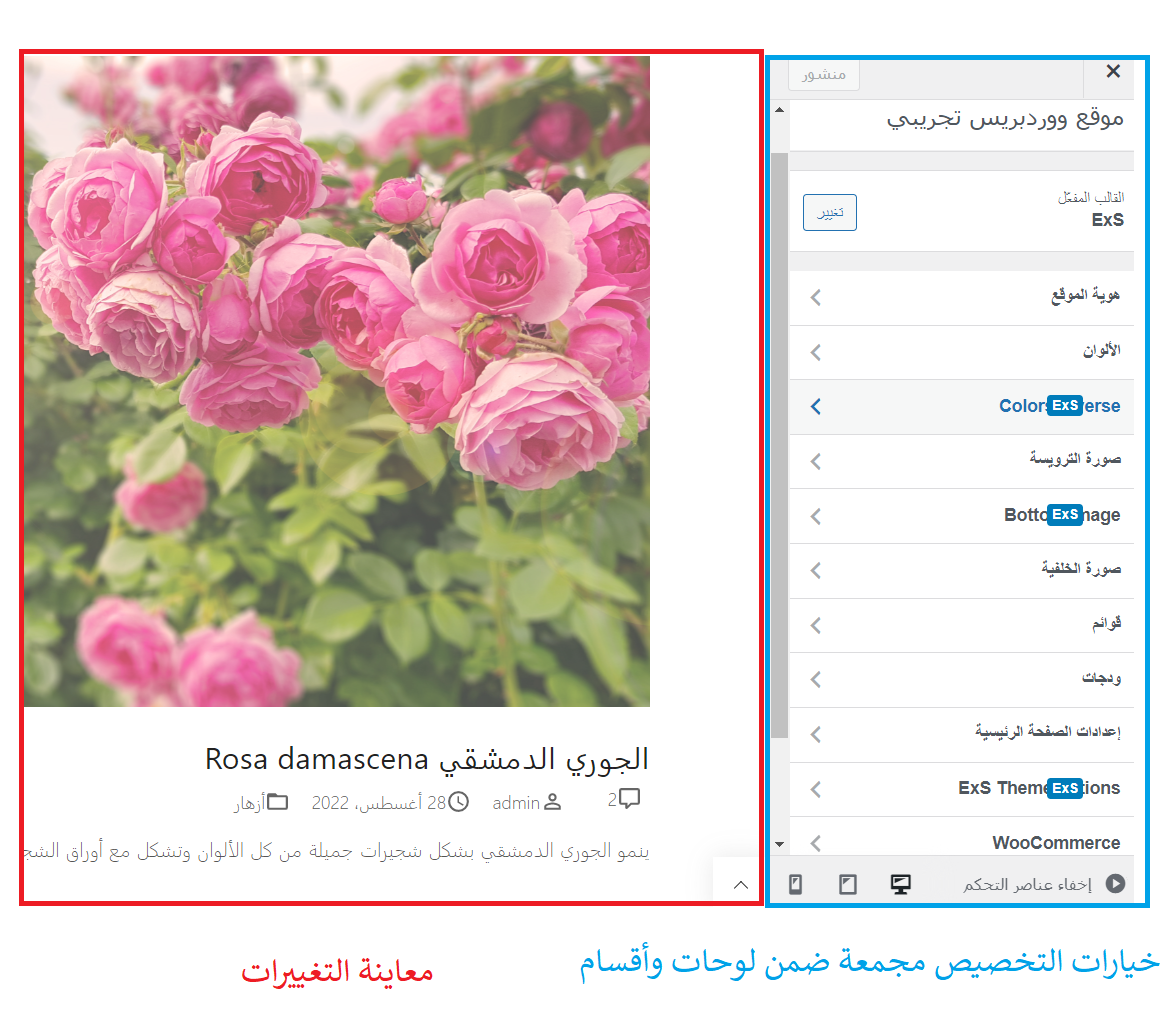Image resolution: width=1166 pixels, height=1032 pixels.
Task: Click the post date 28 أغسطس، 2022
Action: [379, 803]
